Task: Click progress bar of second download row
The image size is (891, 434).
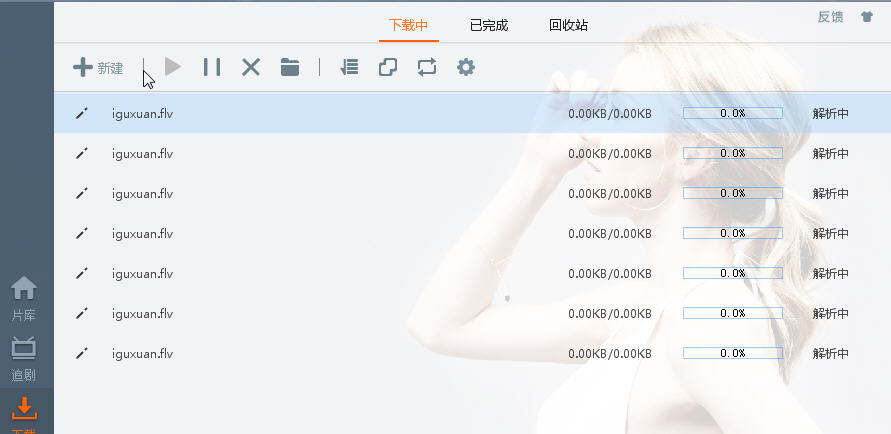Action: coord(732,153)
